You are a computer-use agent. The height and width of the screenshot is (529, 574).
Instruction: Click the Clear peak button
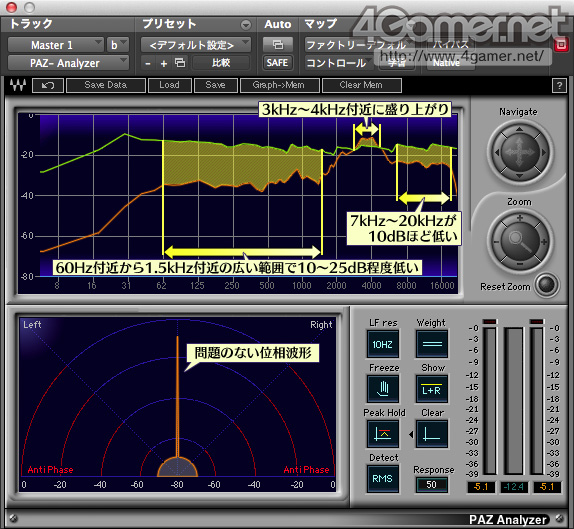(x=432, y=434)
